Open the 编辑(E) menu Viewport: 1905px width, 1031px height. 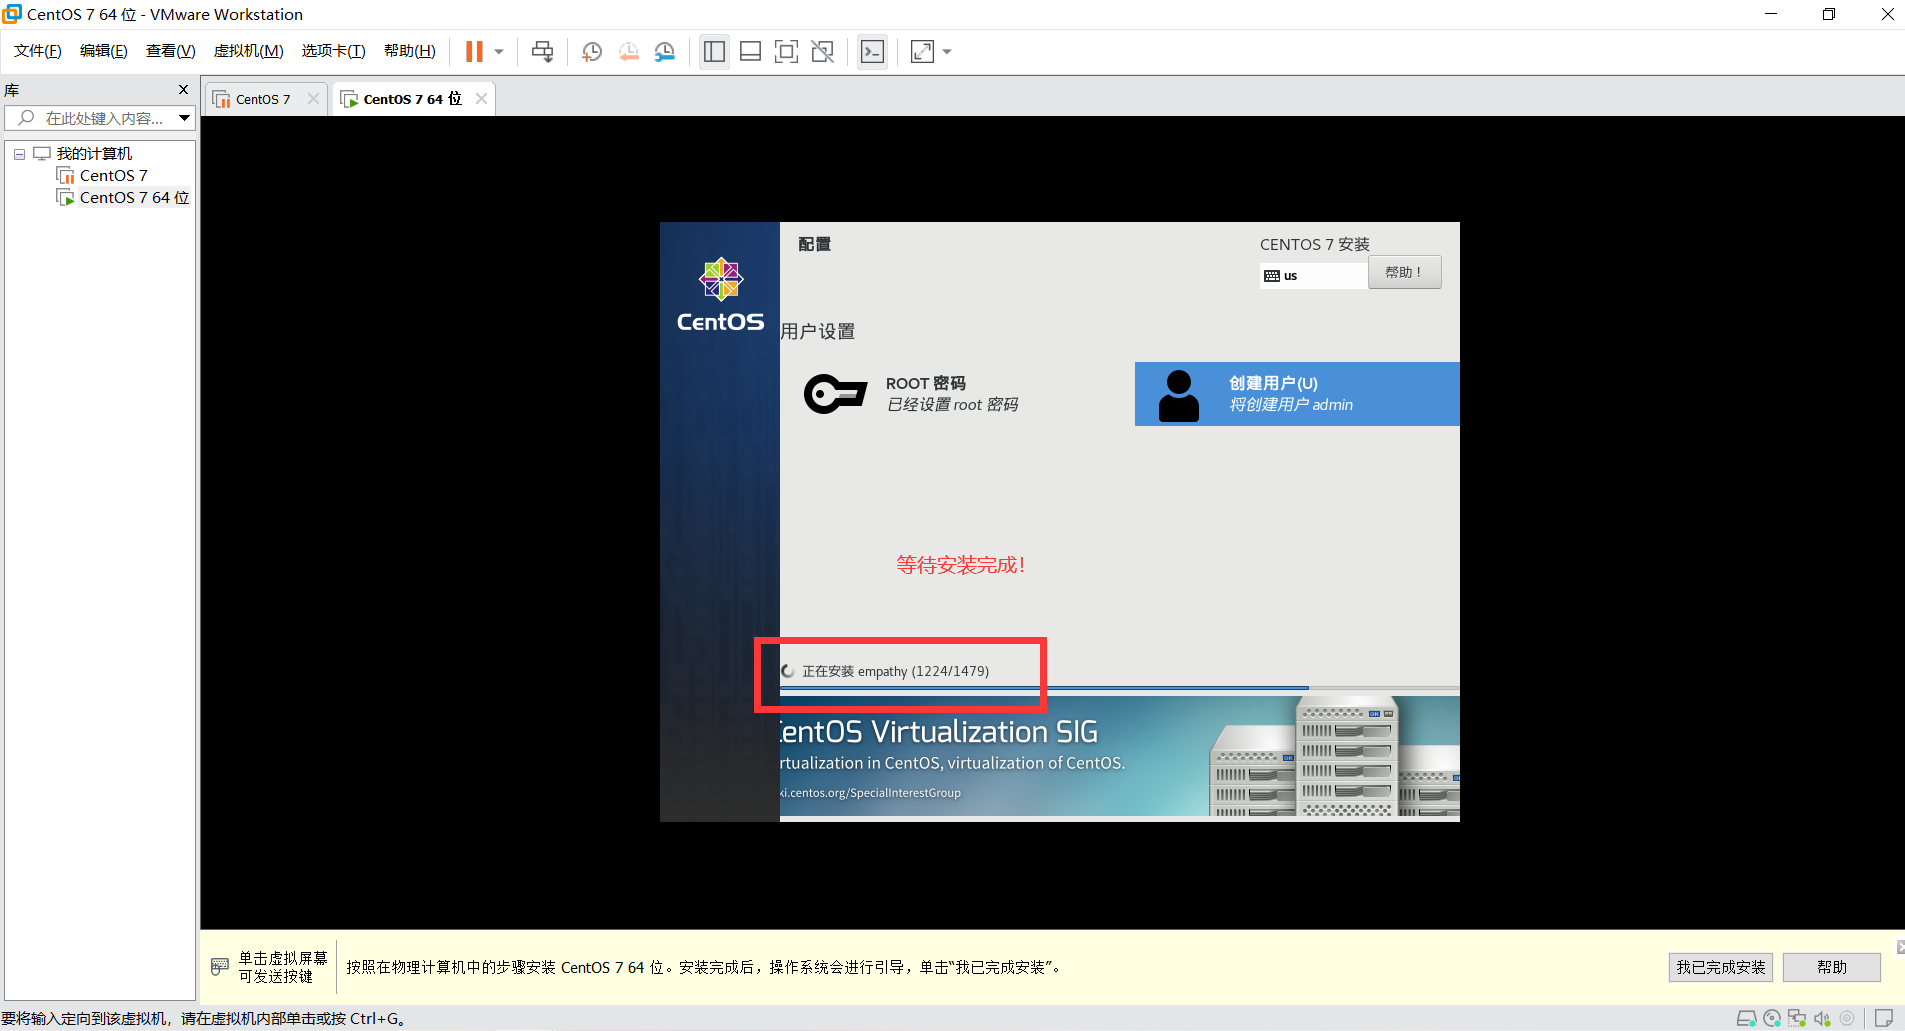coord(104,51)
